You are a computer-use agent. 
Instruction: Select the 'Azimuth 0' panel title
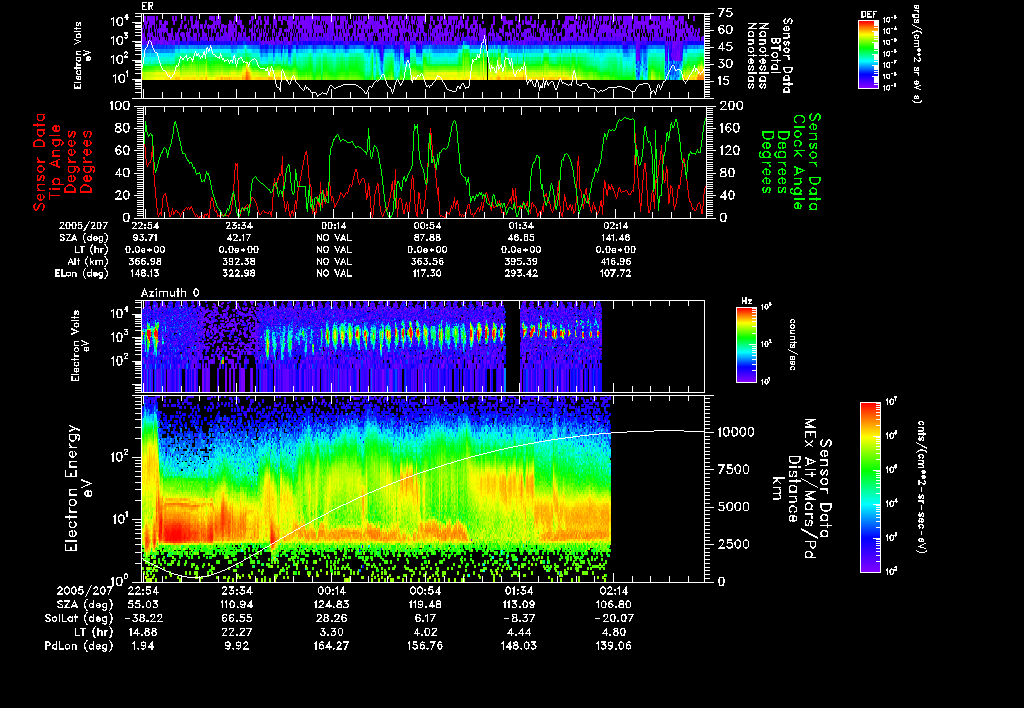170,293
